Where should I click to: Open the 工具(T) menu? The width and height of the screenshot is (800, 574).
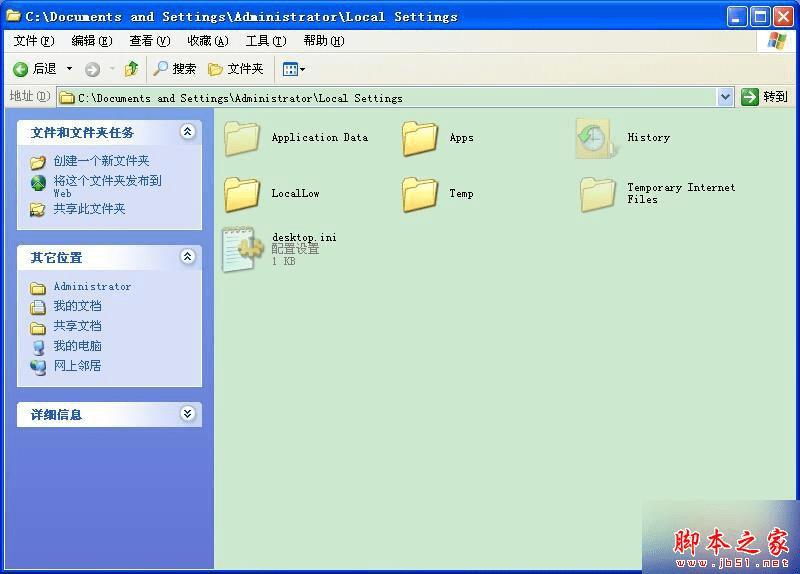pos(266,41)
